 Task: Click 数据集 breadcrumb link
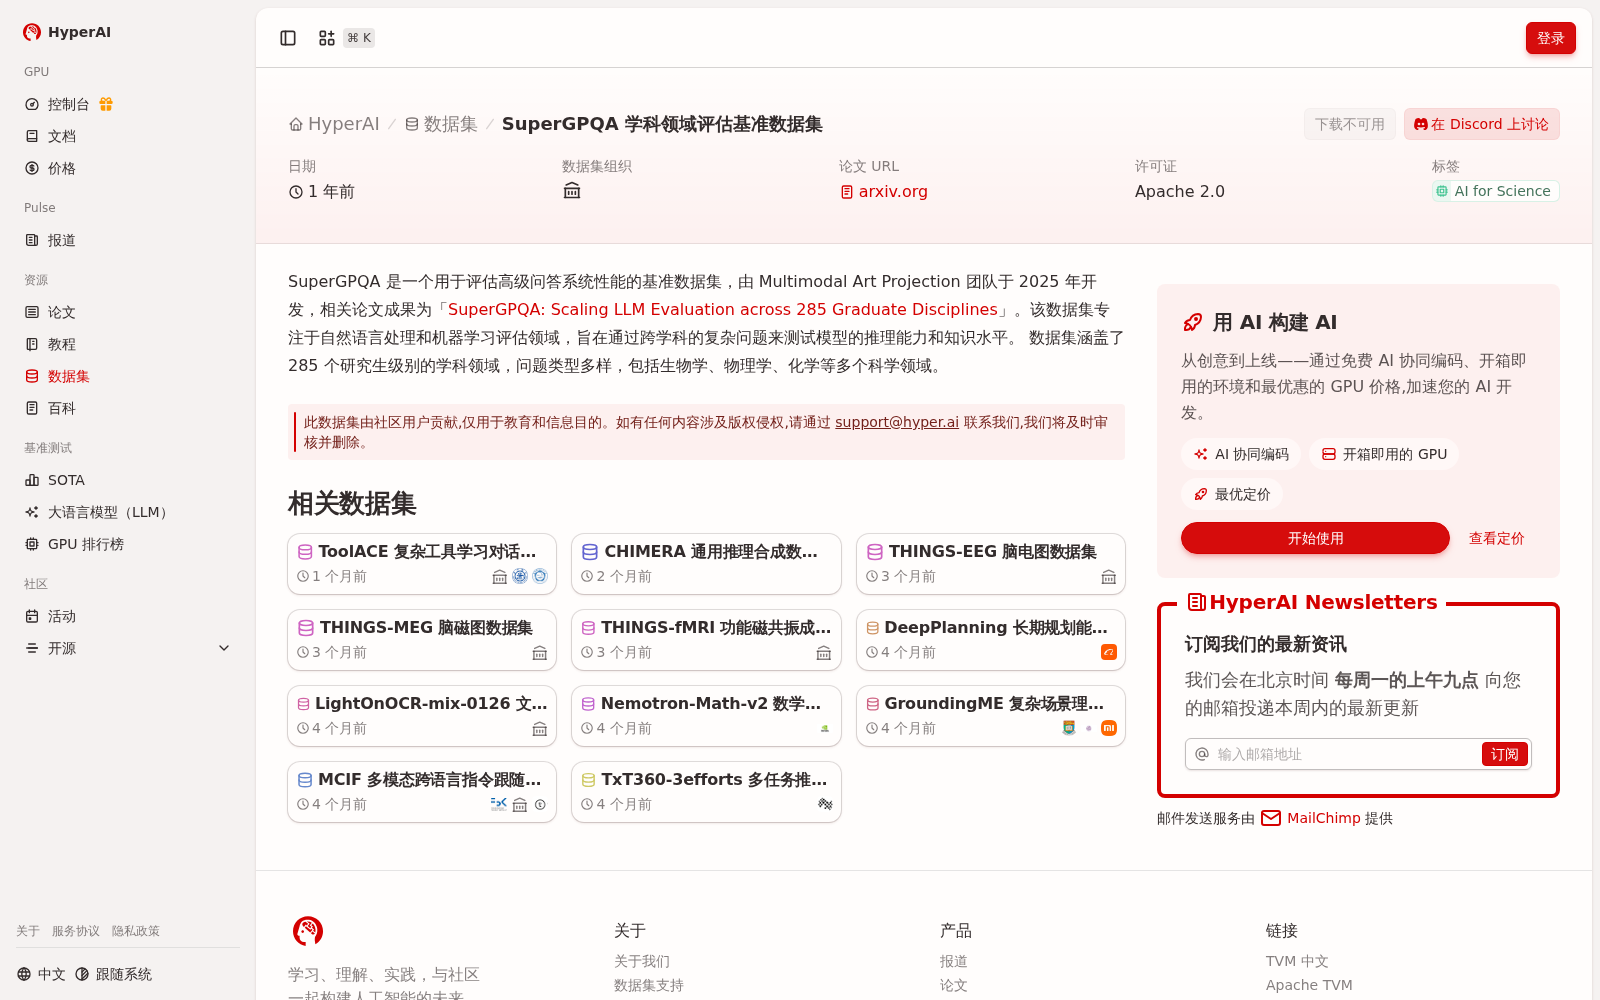(441, 124)
